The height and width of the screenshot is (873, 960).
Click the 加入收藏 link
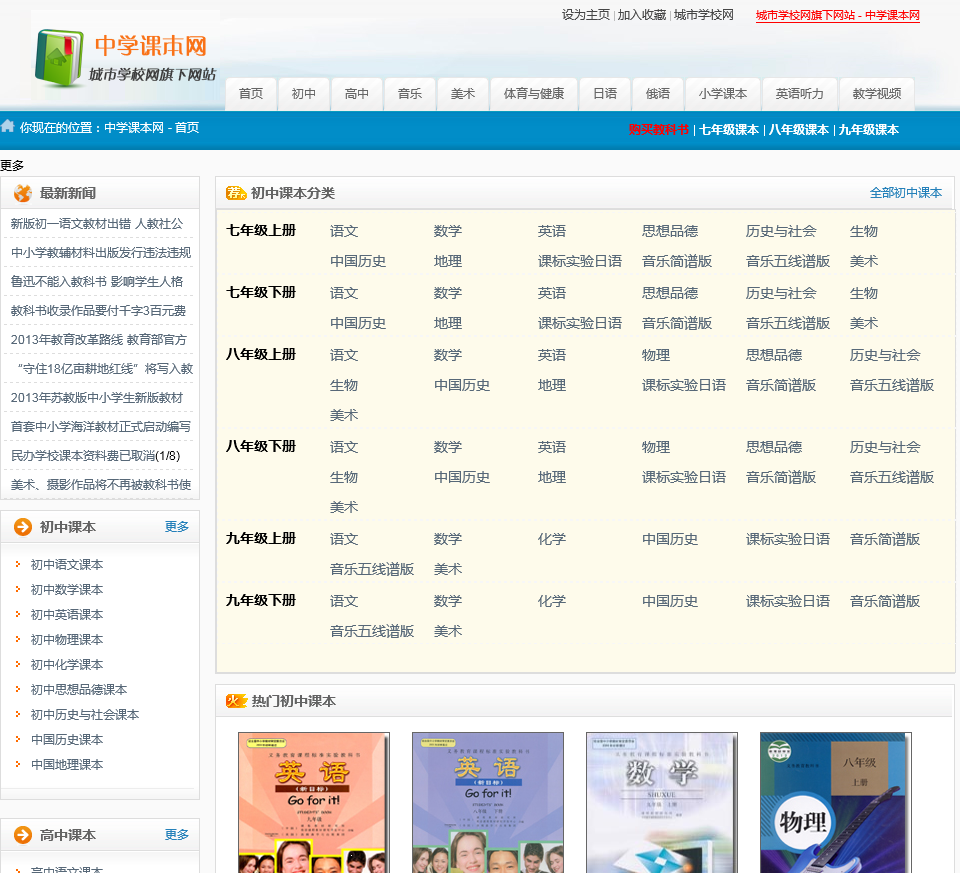642,15
